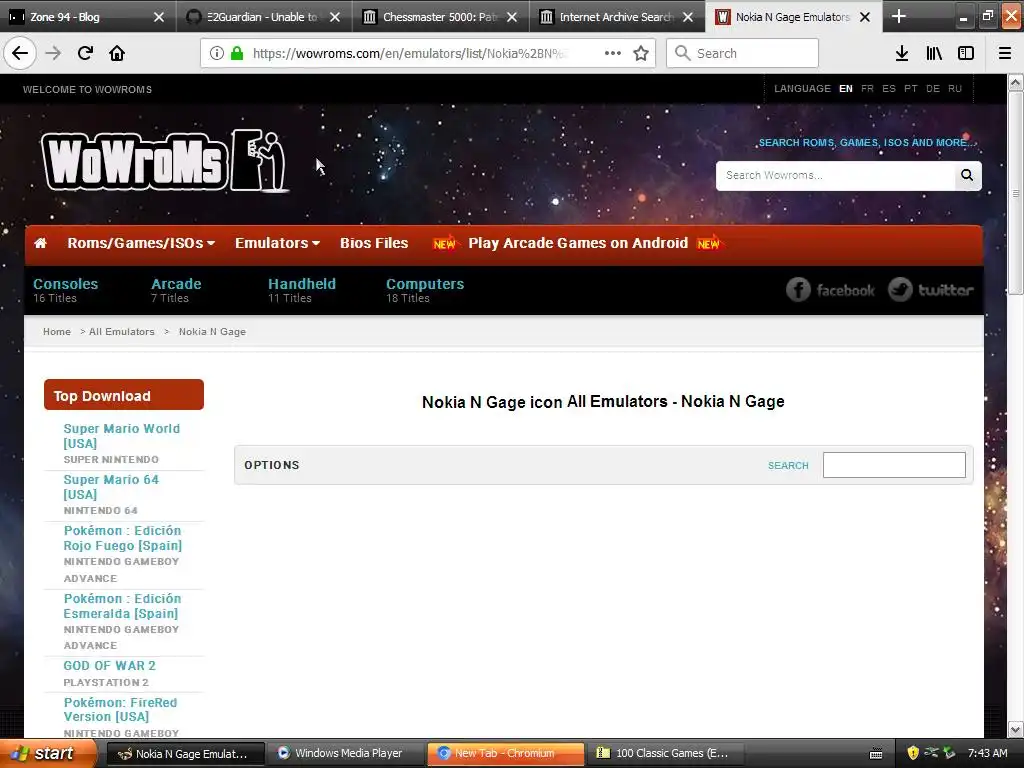Click the Wowroms search magnifier button
This screenshot has width=1024, height=768.
click(x=967, y=175)
